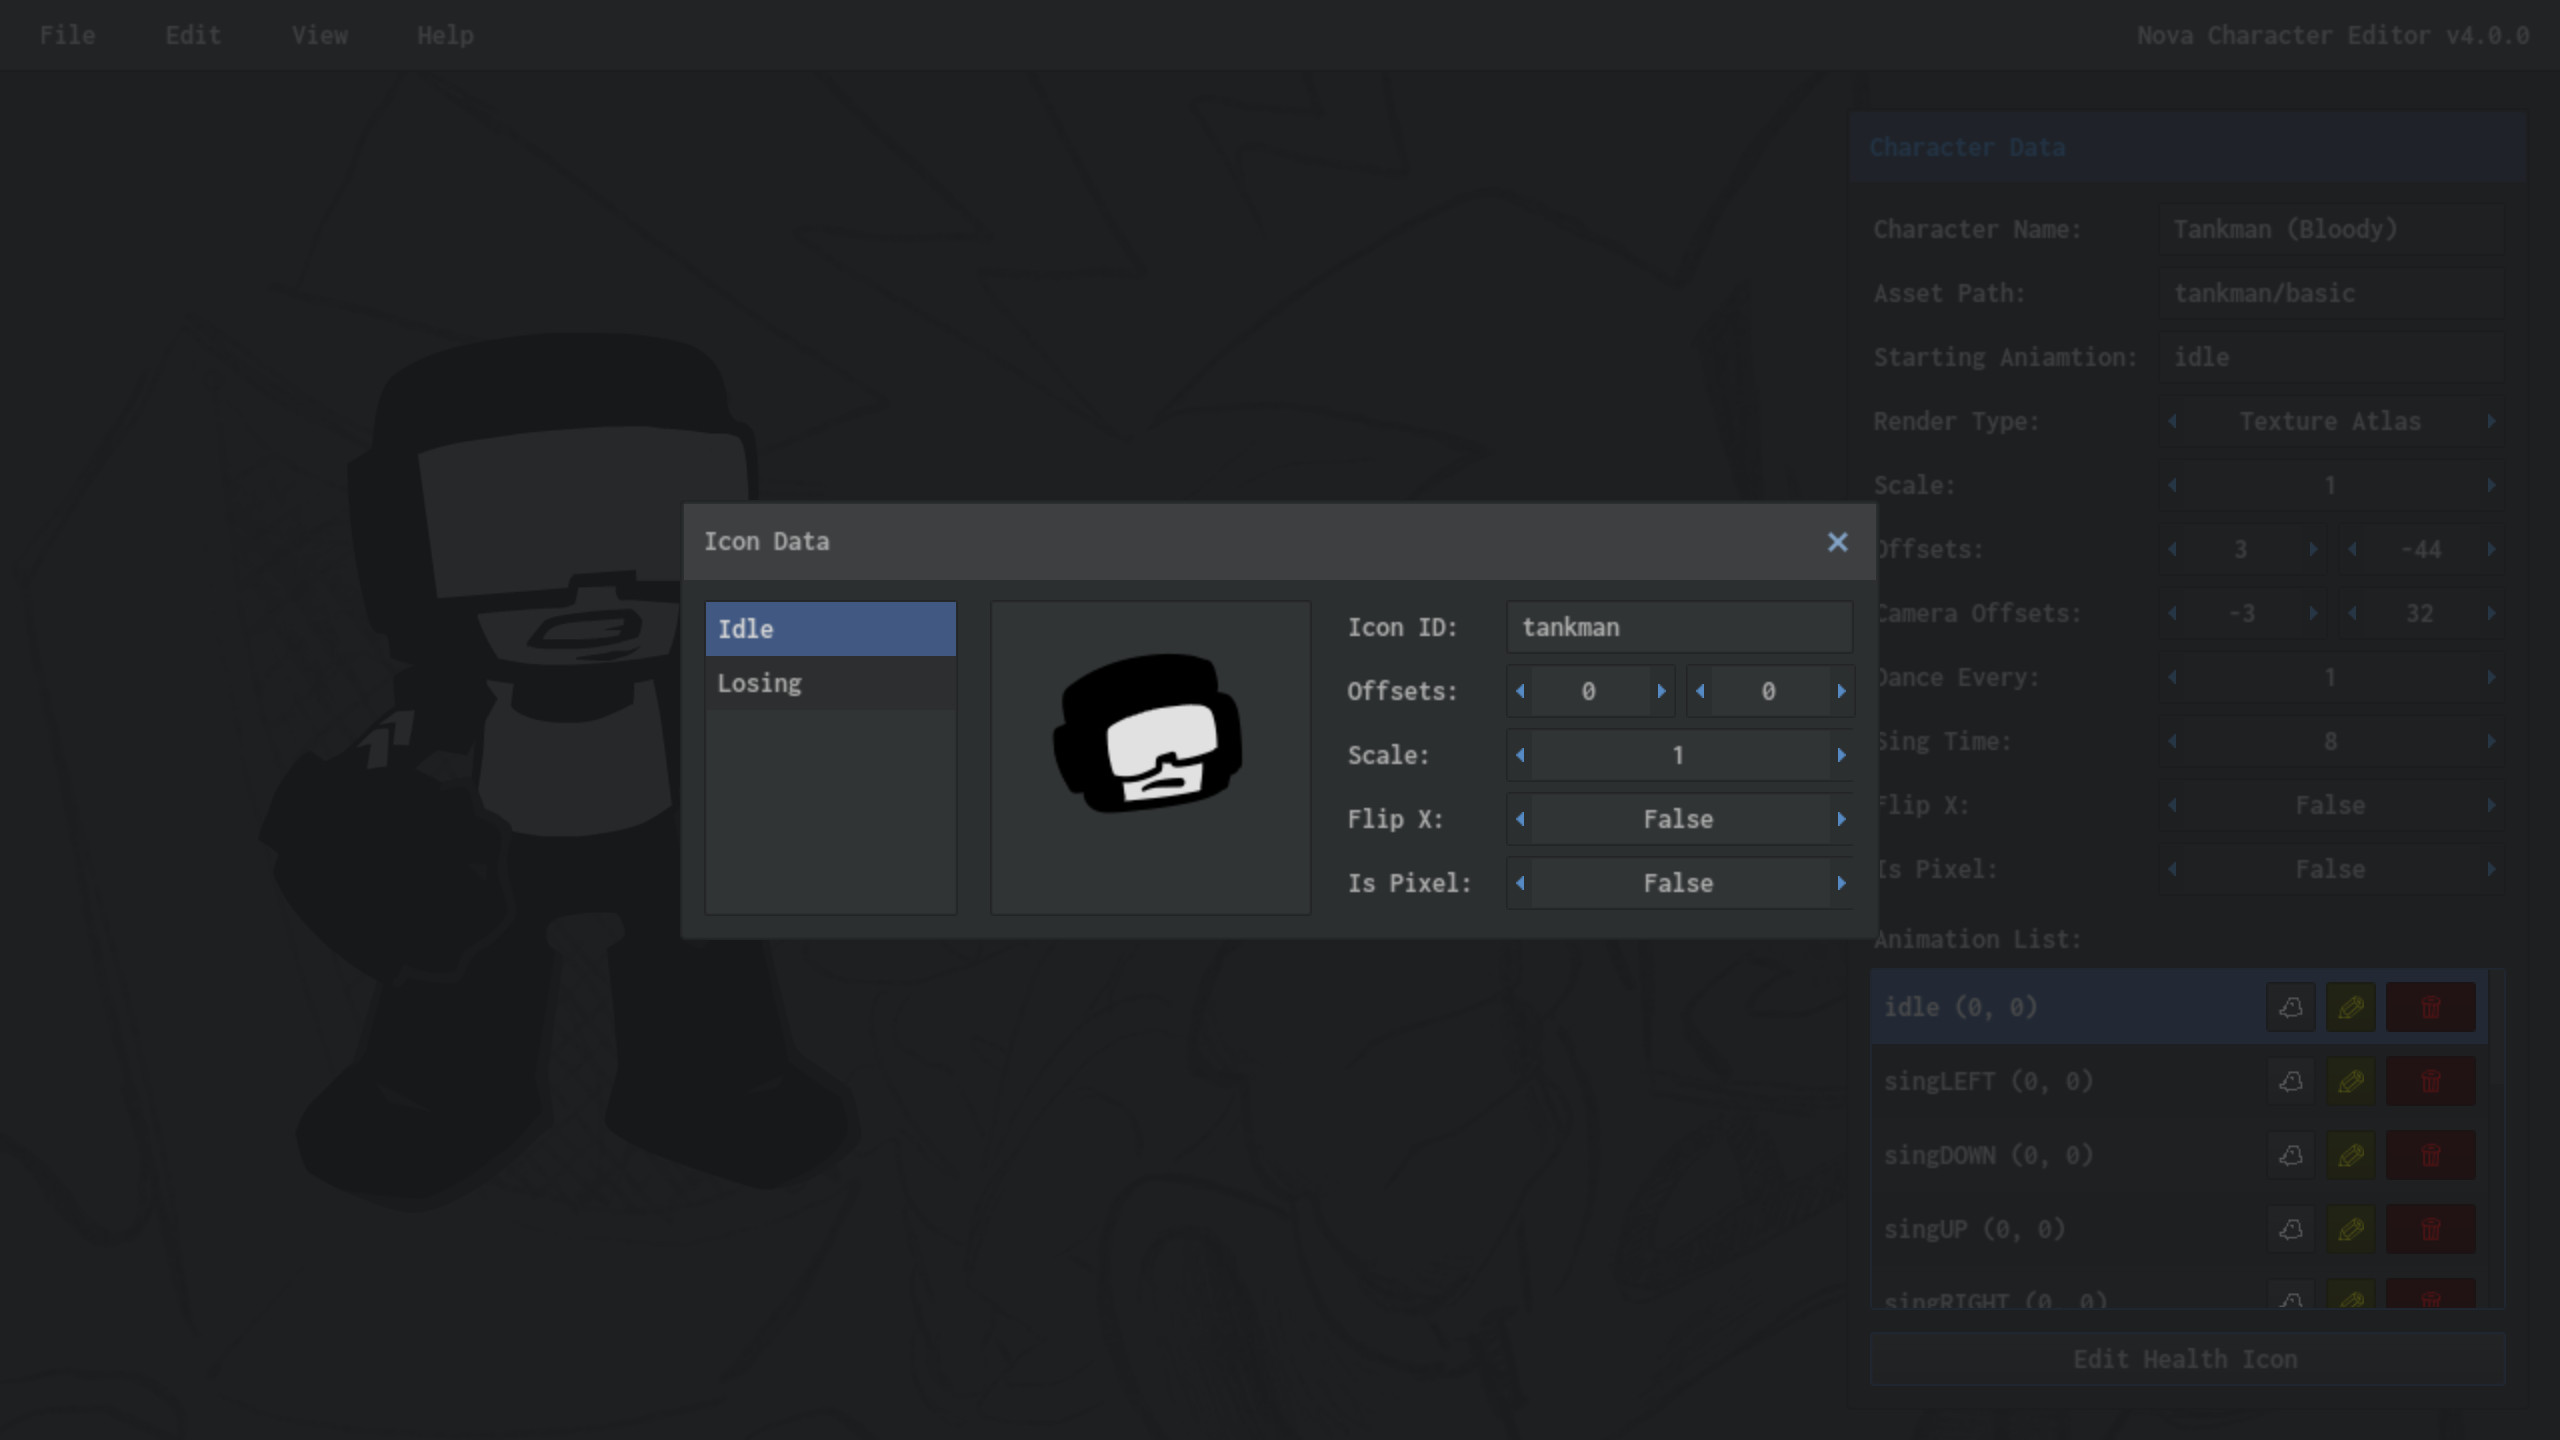Toggle ghost preview for idle animation
Image resolution: width=2560 pixels, height=1440 pixels.
coord(2290,1007)
